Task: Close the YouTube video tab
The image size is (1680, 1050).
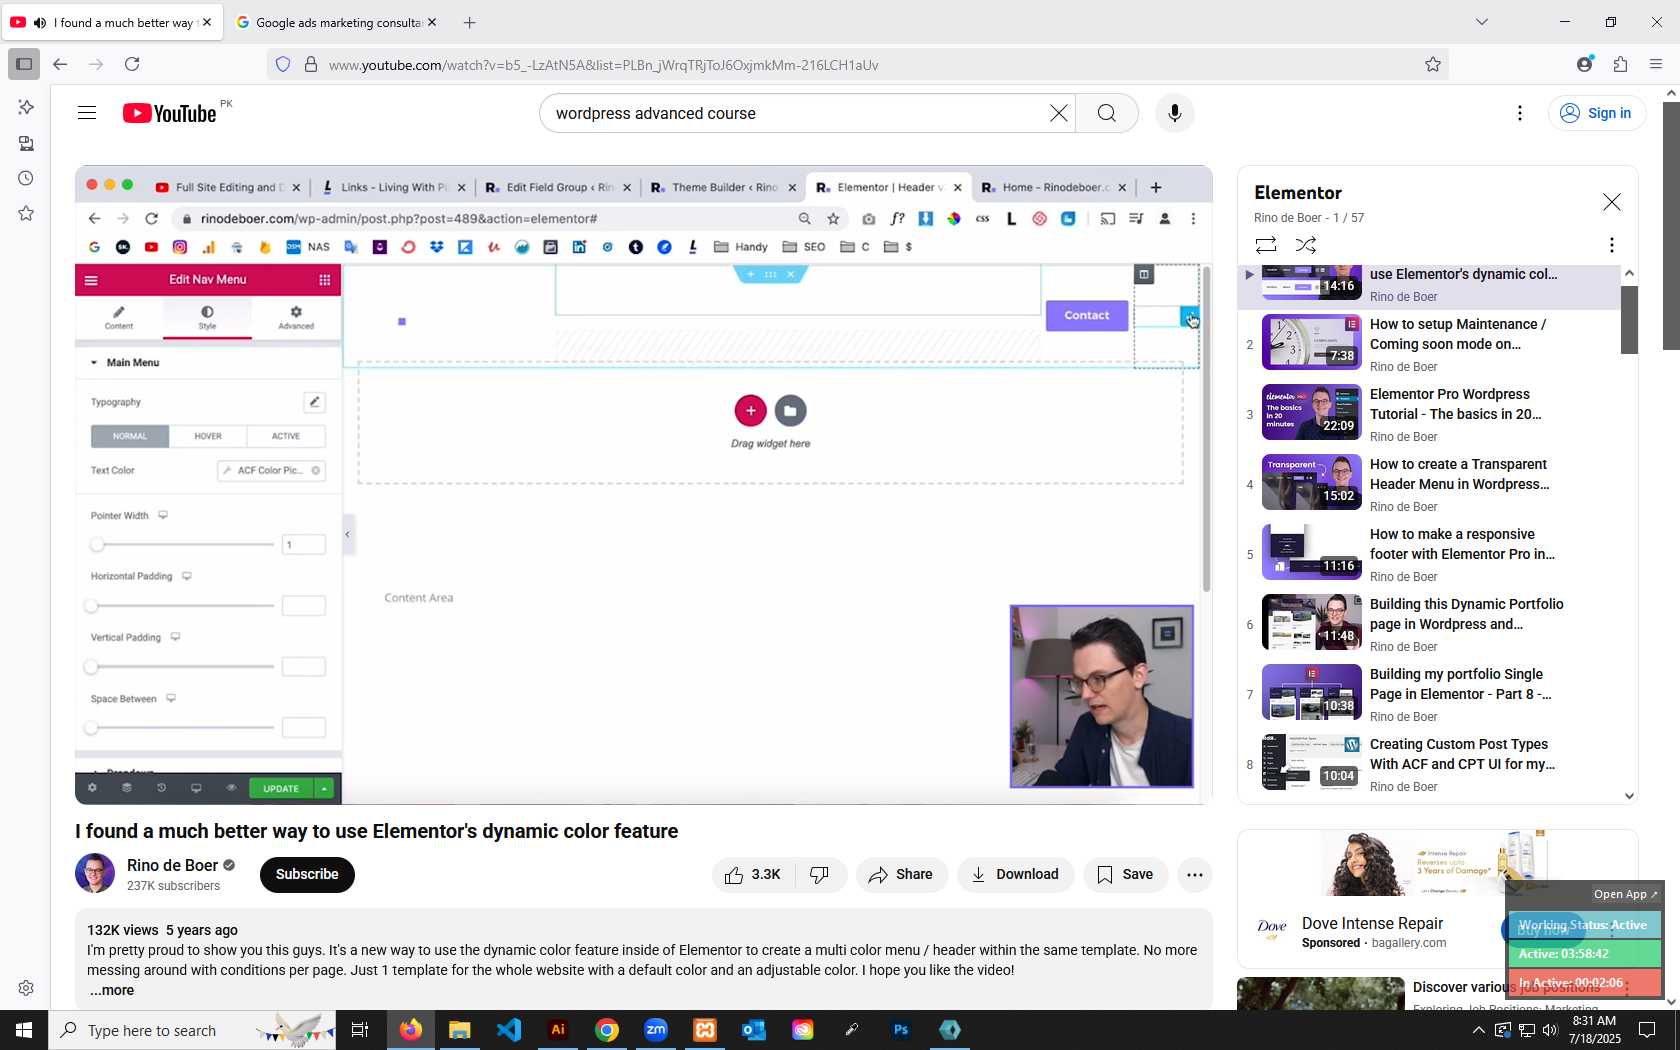Action: click(x=207, y=22)
